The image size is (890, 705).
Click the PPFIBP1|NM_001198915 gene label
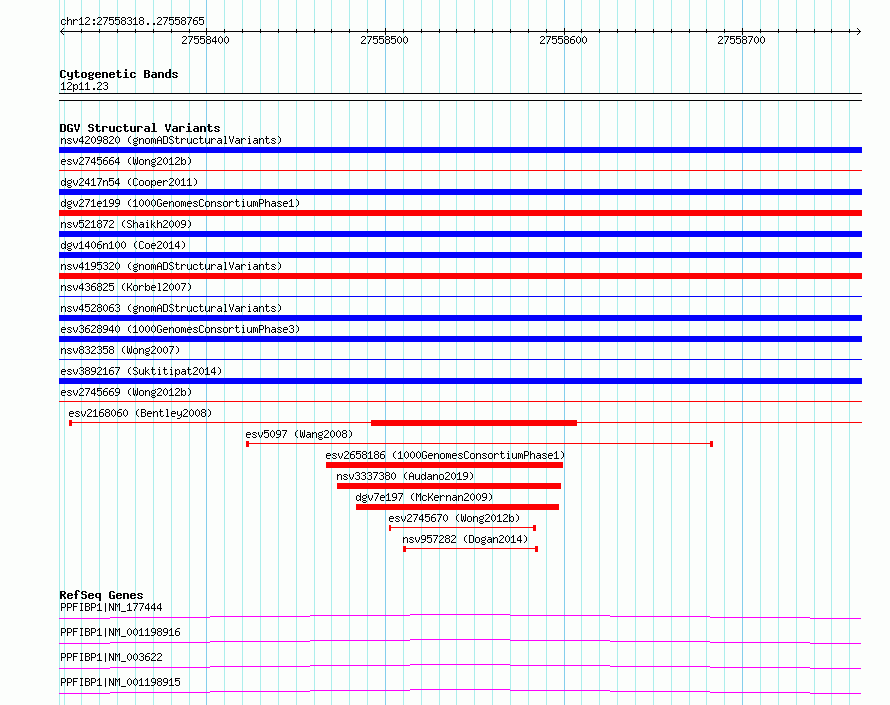[120, 682]
